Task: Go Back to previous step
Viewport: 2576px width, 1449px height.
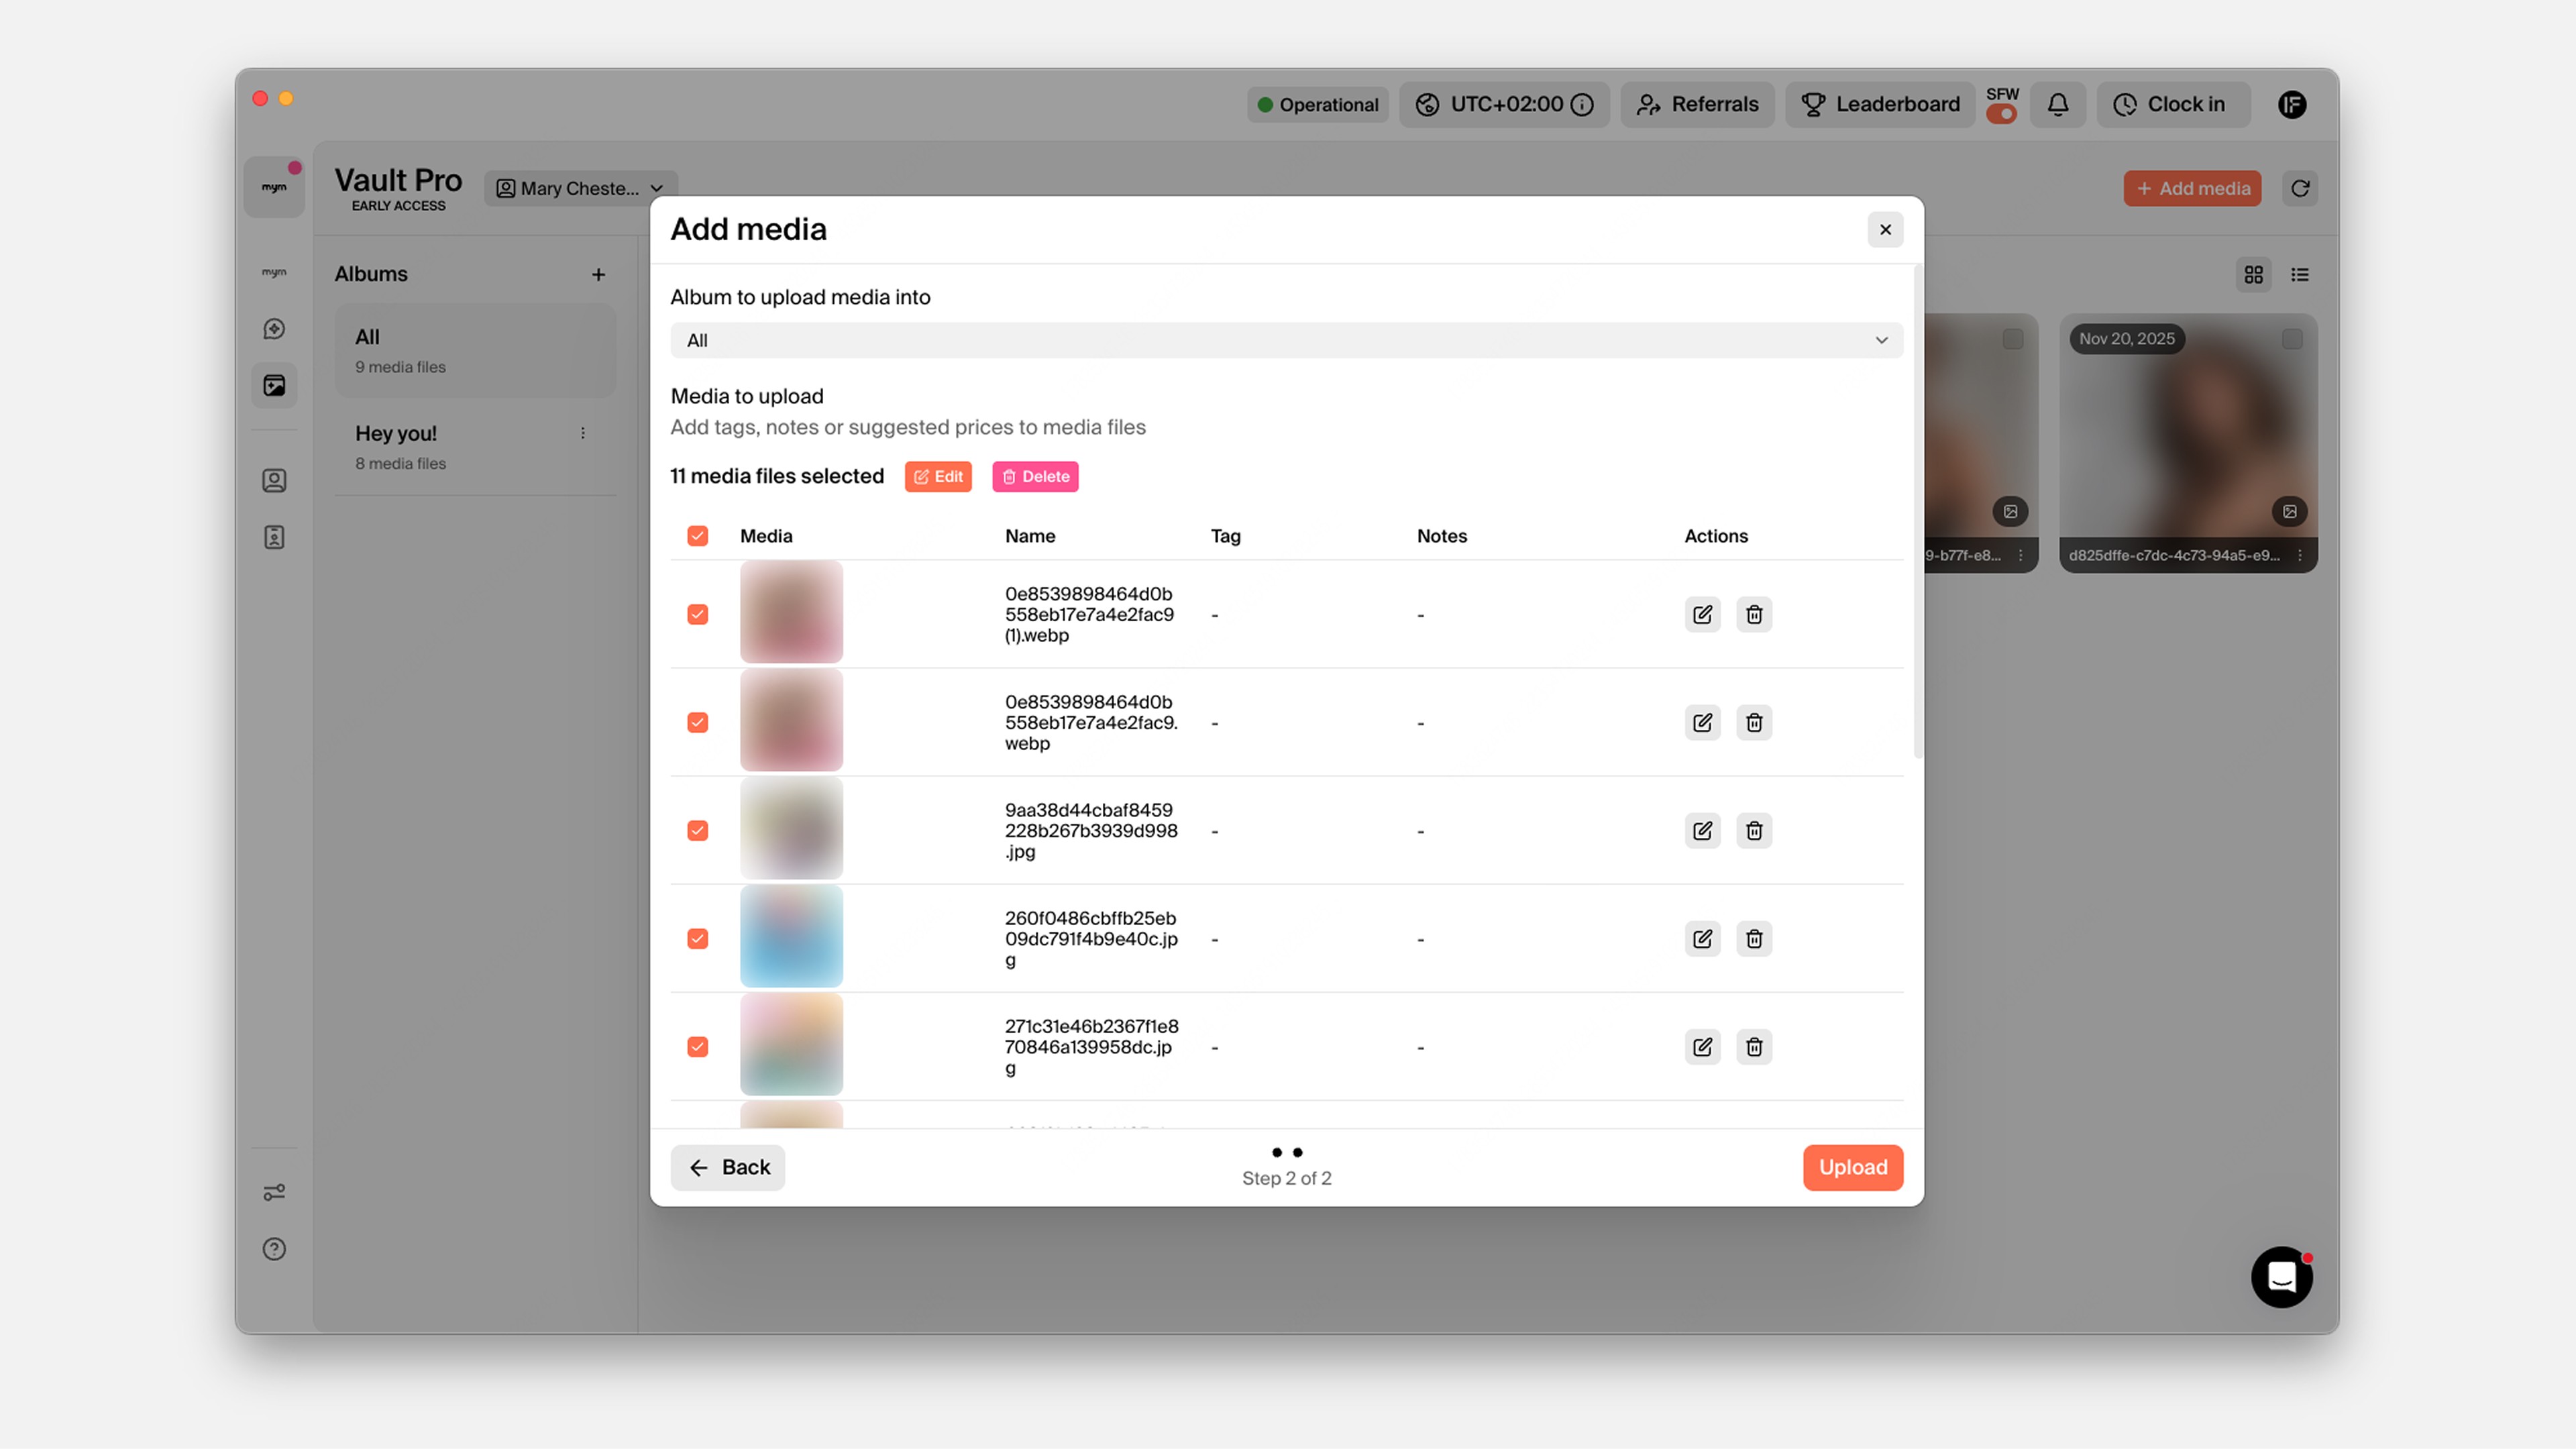Action: pyautogui.click(x=728, y=1167)
